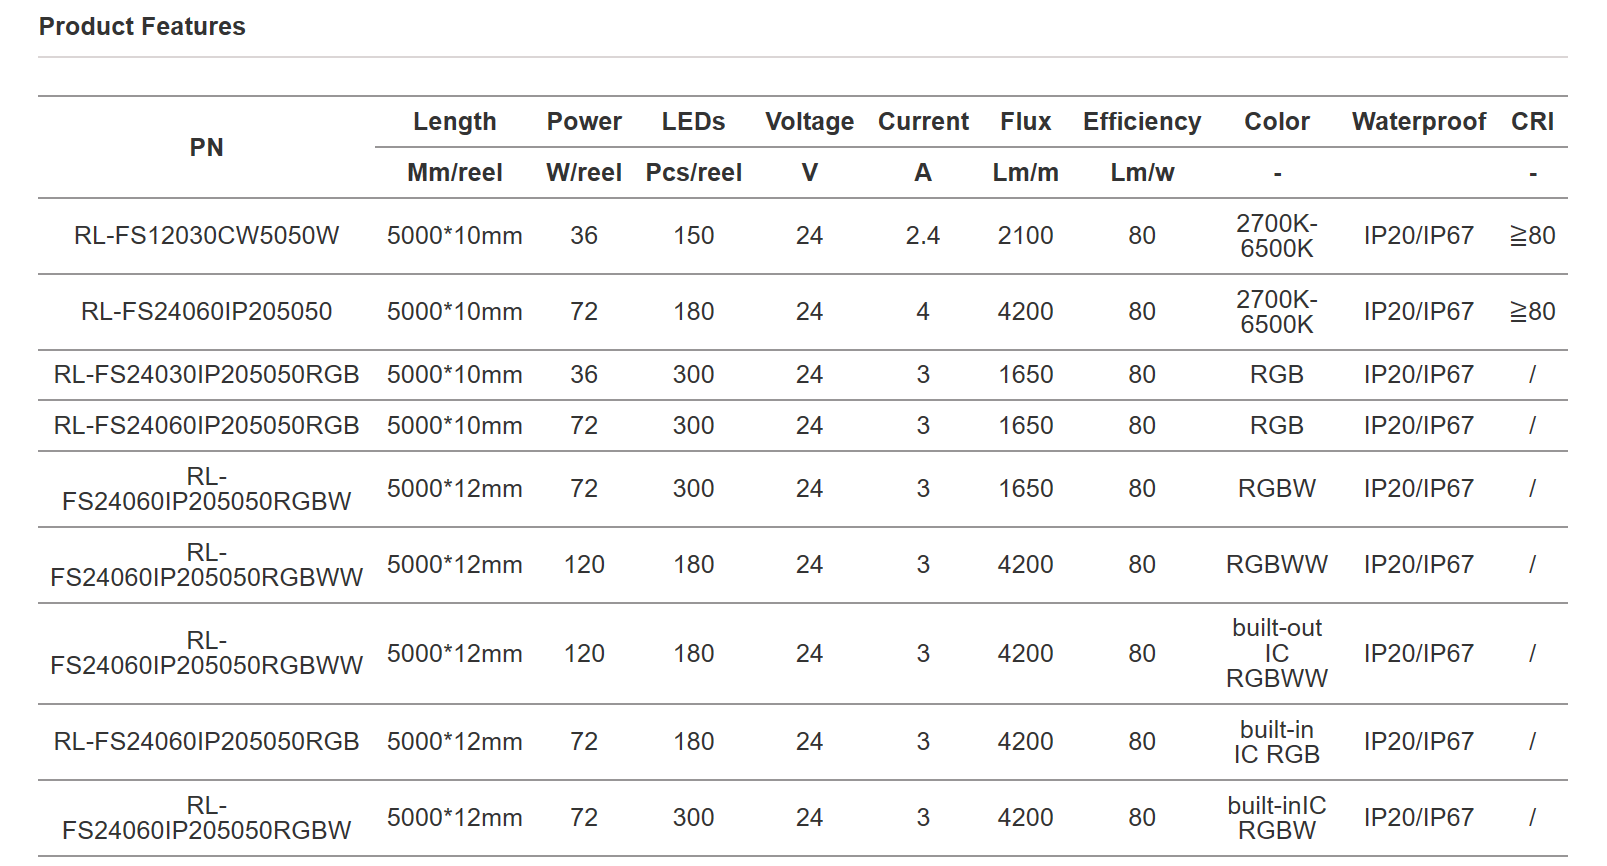Click the Product Features heading
This screenshot has height=866, width=1607.
click(142, 27)
